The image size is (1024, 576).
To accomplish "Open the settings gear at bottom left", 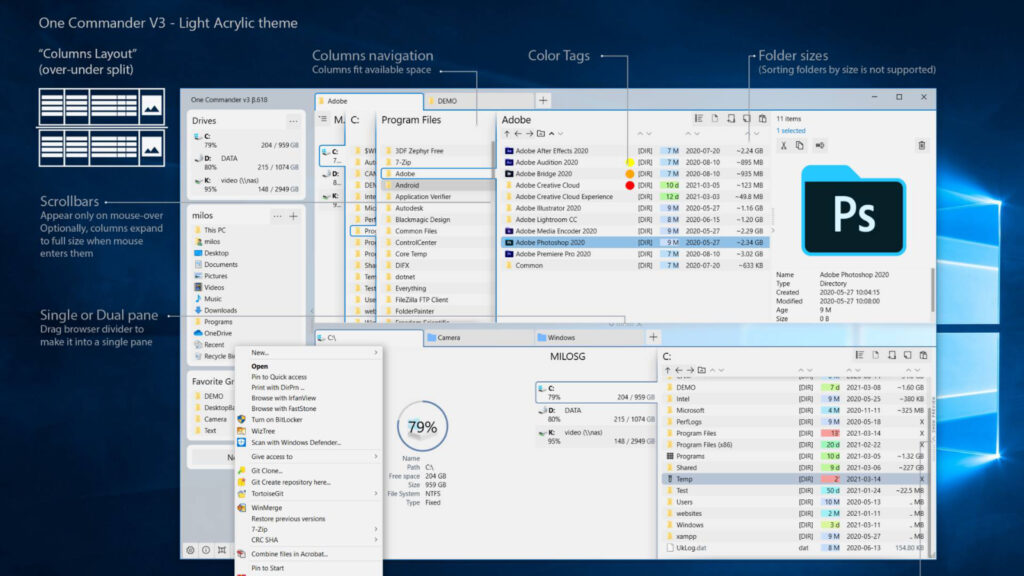I will coord(190,551).
